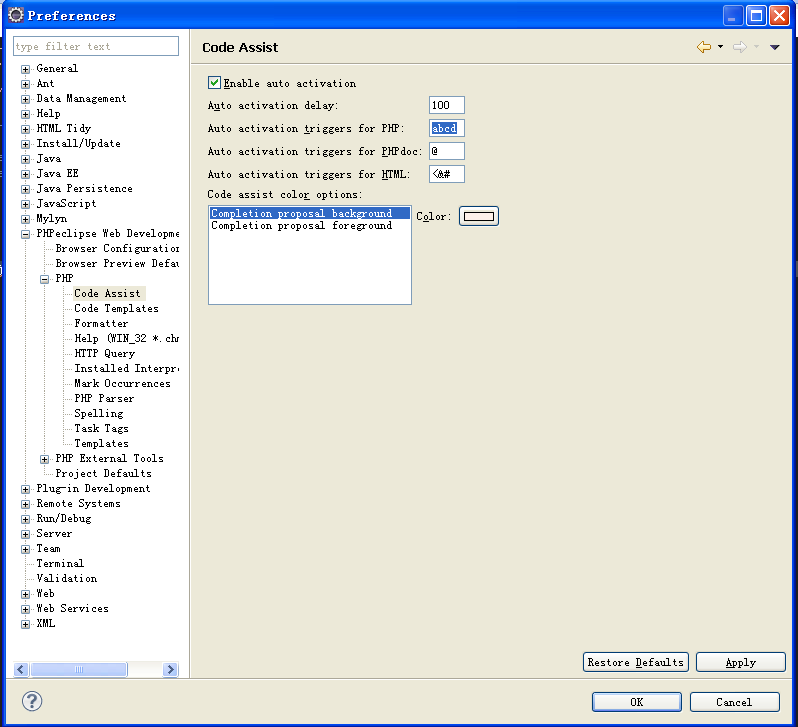Open the Color swatch picker
Screen dimensions: 798x727
[478, 216]
